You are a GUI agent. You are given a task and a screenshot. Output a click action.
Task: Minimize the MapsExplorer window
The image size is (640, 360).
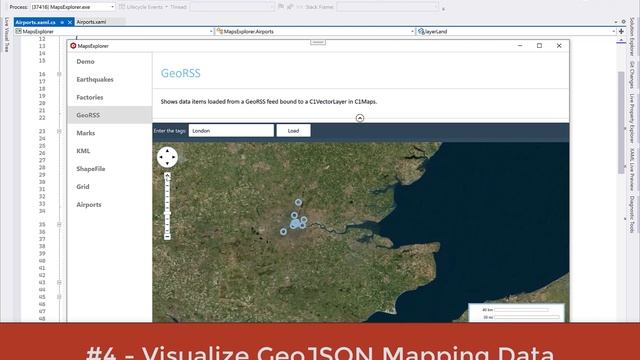[x=520, y=46]
